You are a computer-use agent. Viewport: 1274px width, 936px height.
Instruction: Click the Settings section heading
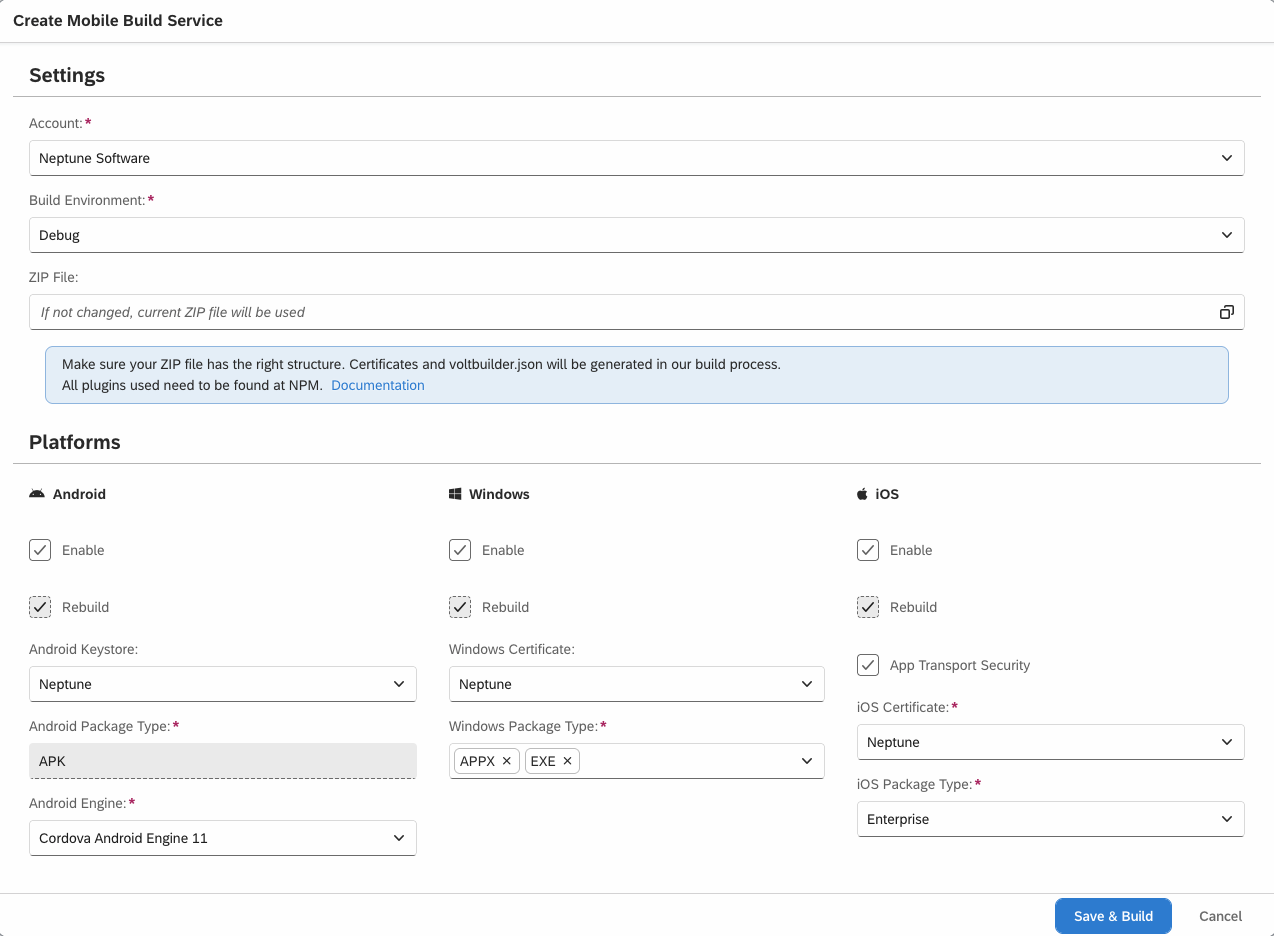tap(67, 75)
